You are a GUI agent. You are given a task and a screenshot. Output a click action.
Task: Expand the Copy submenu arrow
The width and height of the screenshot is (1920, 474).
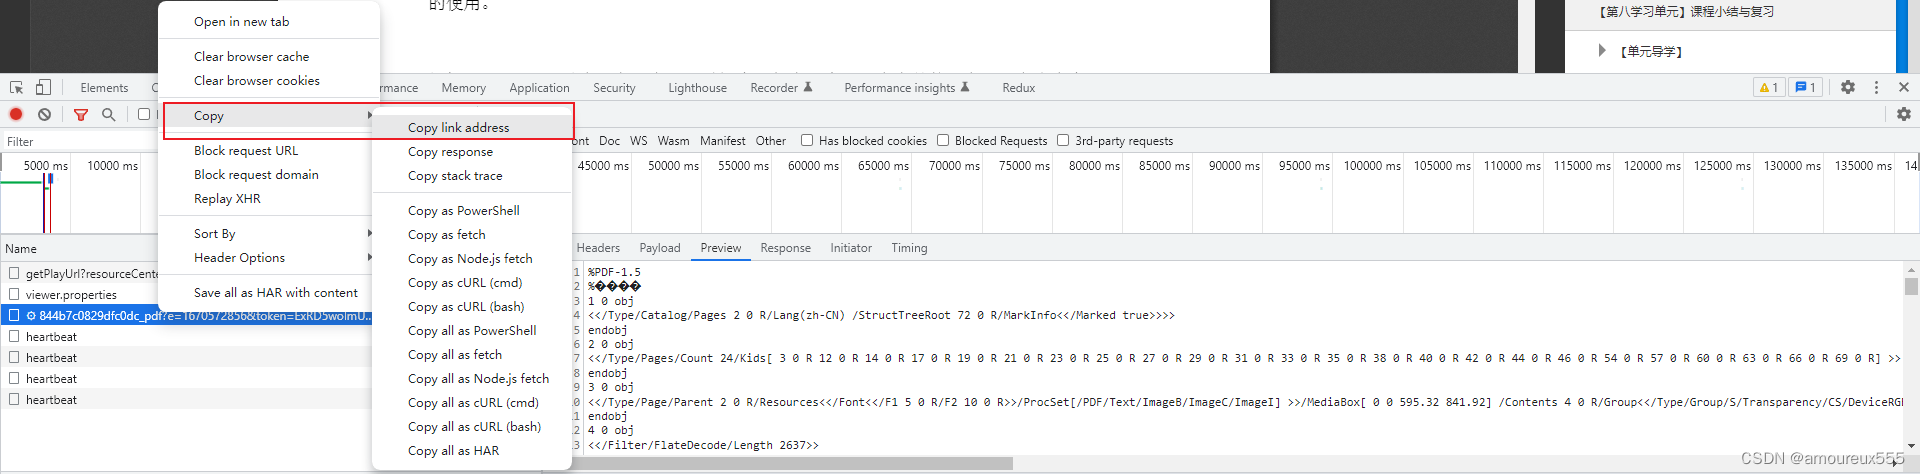click(370, 115)
